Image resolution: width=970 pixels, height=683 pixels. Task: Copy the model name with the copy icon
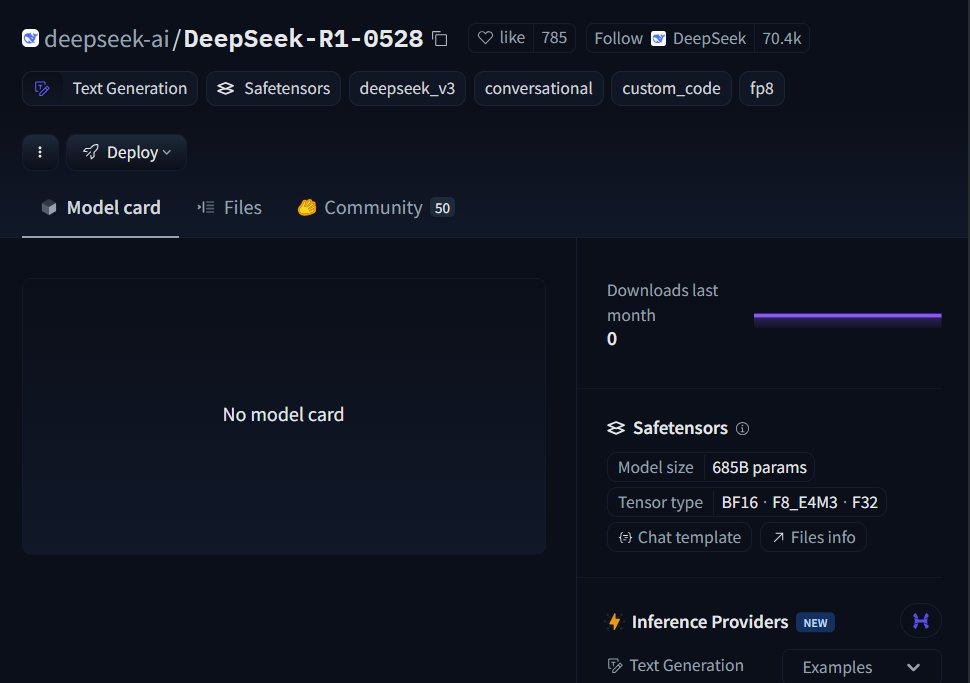pos(440,39)
